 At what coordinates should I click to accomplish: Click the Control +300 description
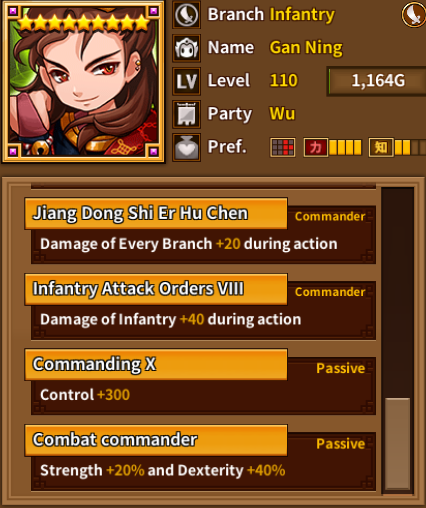[x=85, y=395]
